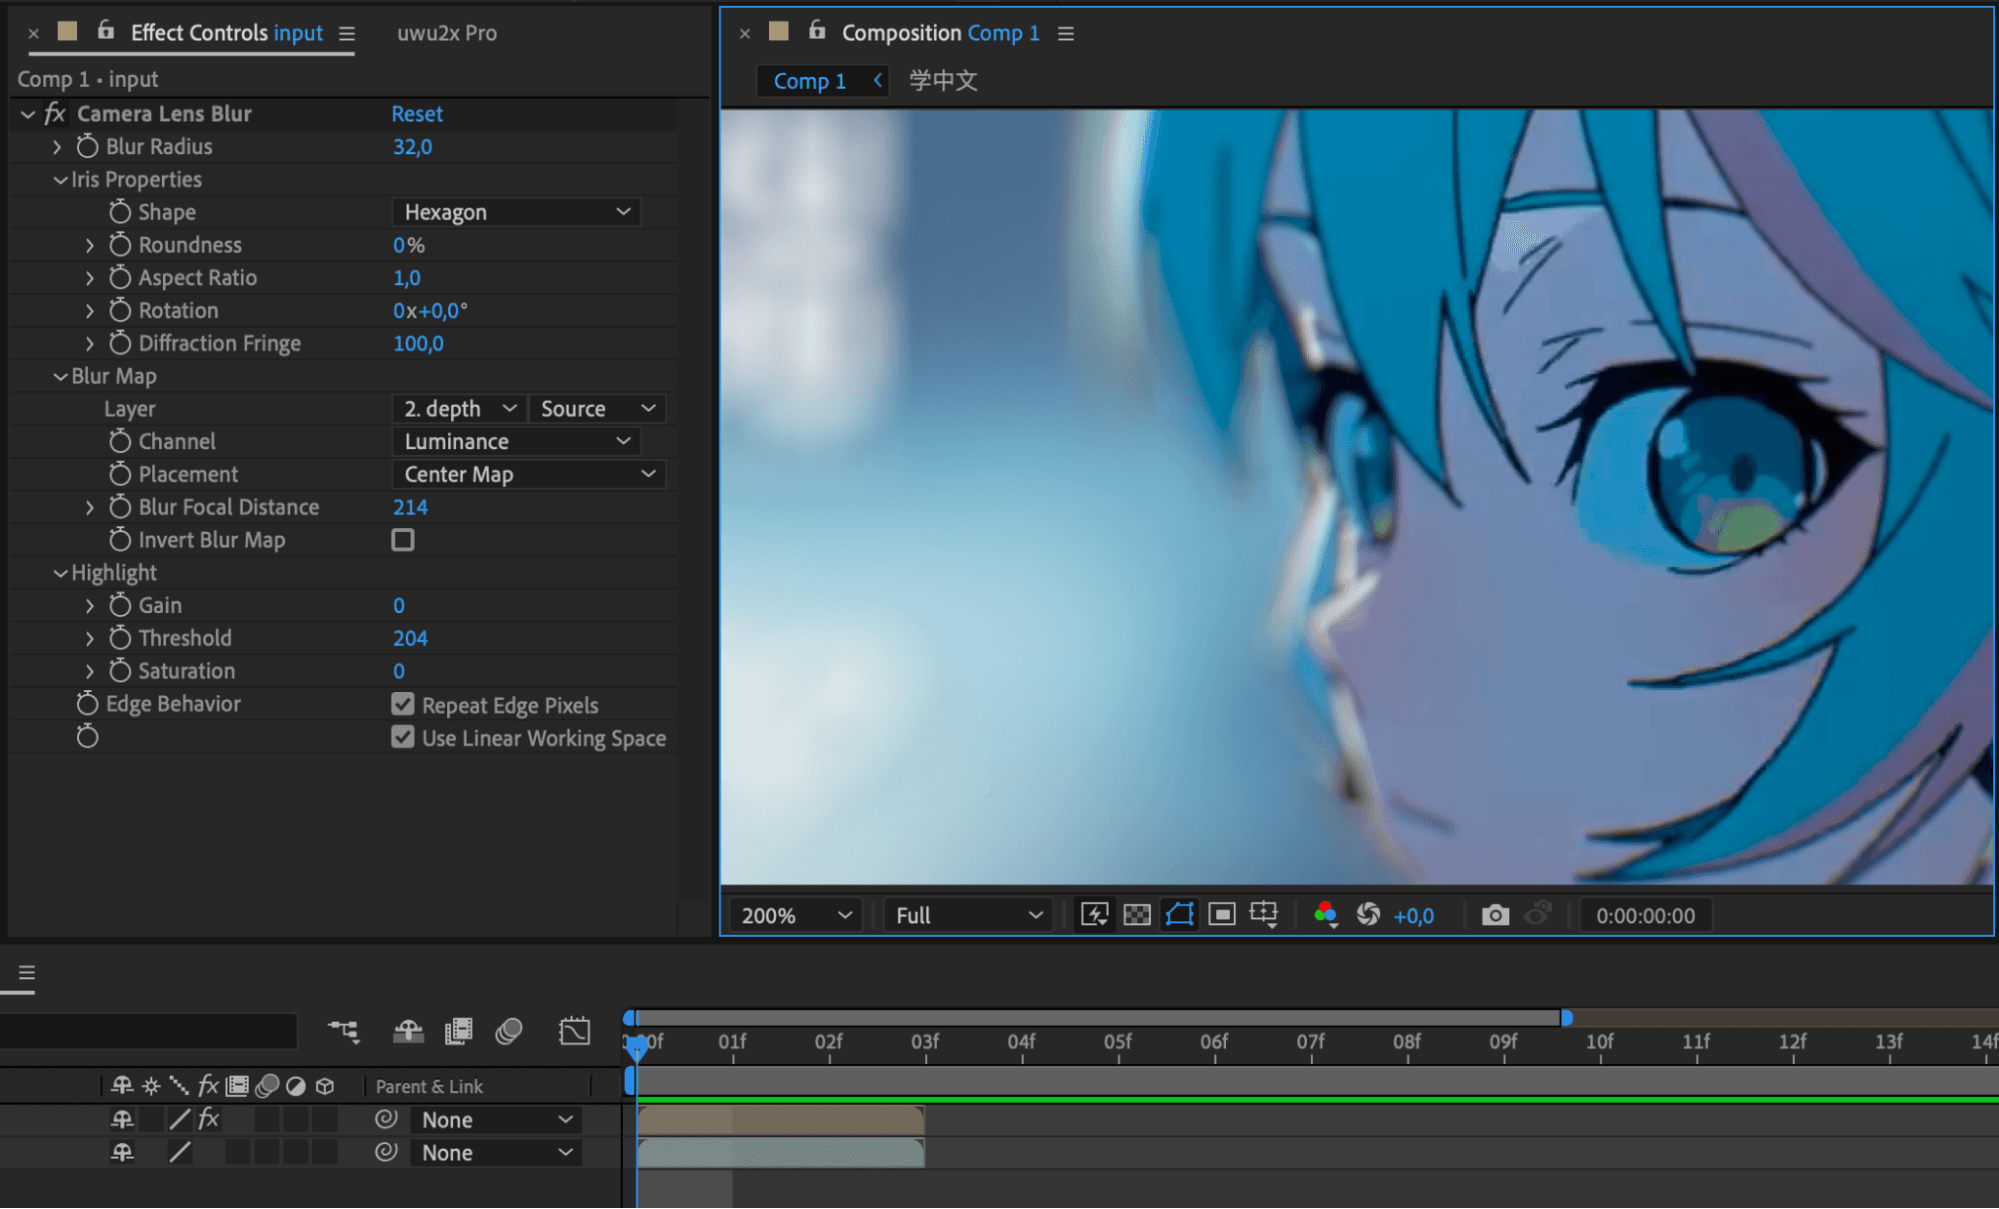The width and height of the screenshot is (1999, 1209).
Task: Click the Threshold stopwatch
Action: (x=120, y=638)
